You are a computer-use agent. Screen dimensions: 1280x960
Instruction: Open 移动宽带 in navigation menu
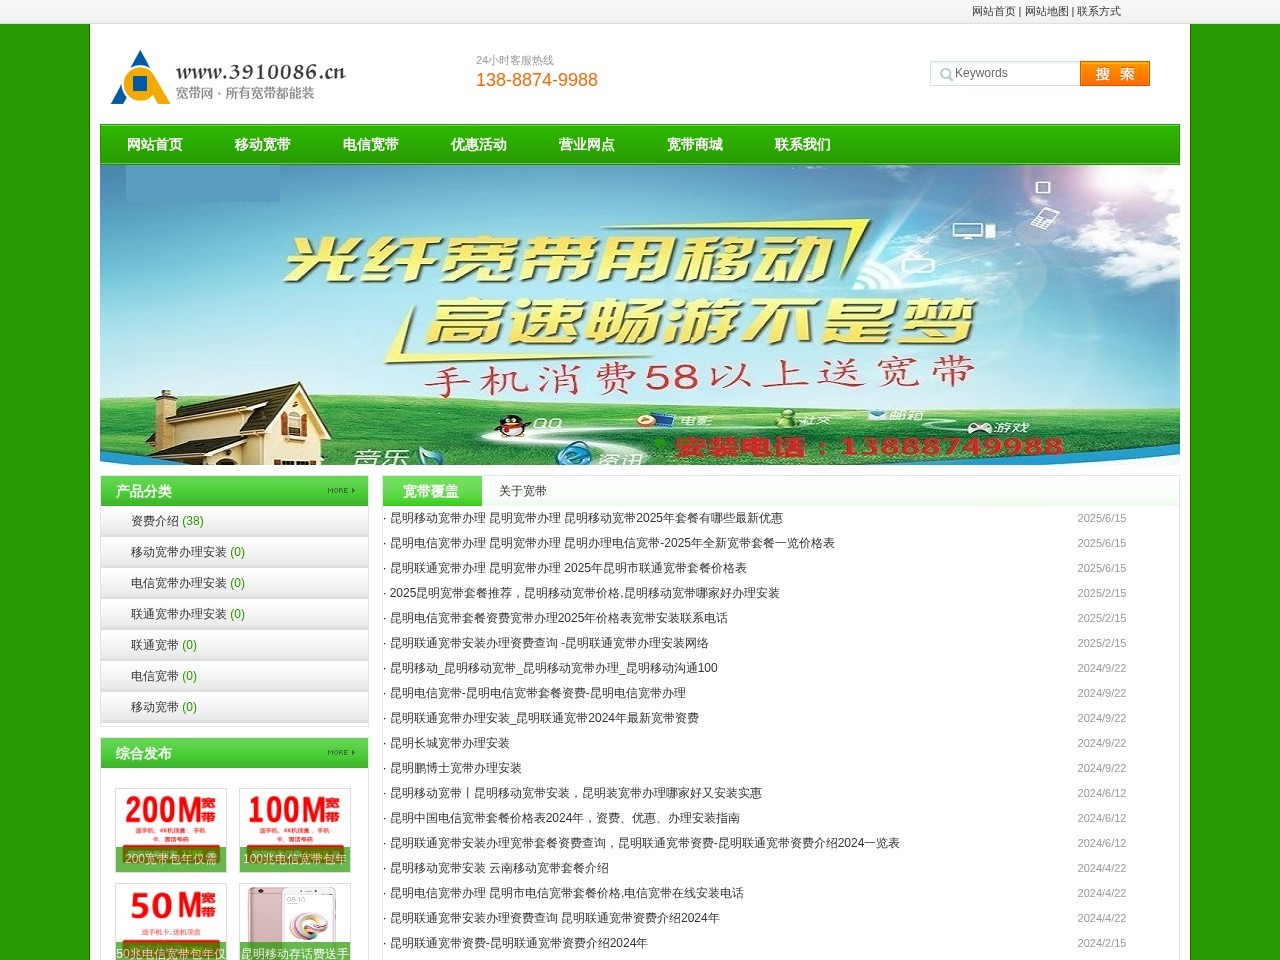point(262,145)
